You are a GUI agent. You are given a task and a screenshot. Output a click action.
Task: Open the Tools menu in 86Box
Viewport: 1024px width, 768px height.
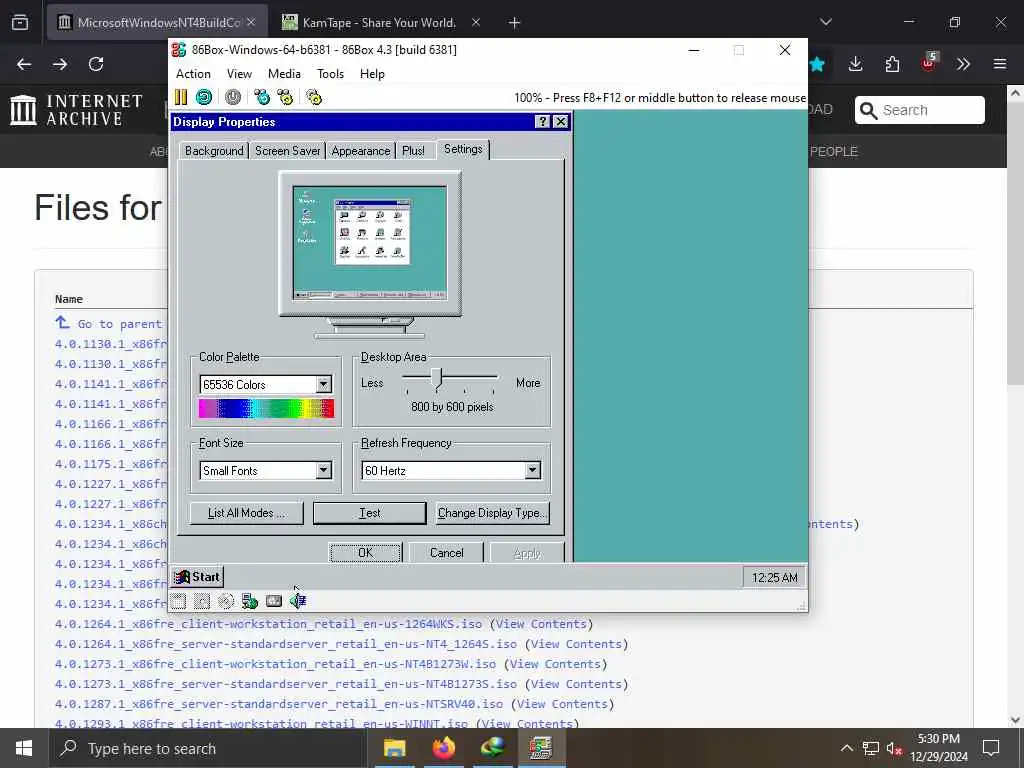coord(330,74)
